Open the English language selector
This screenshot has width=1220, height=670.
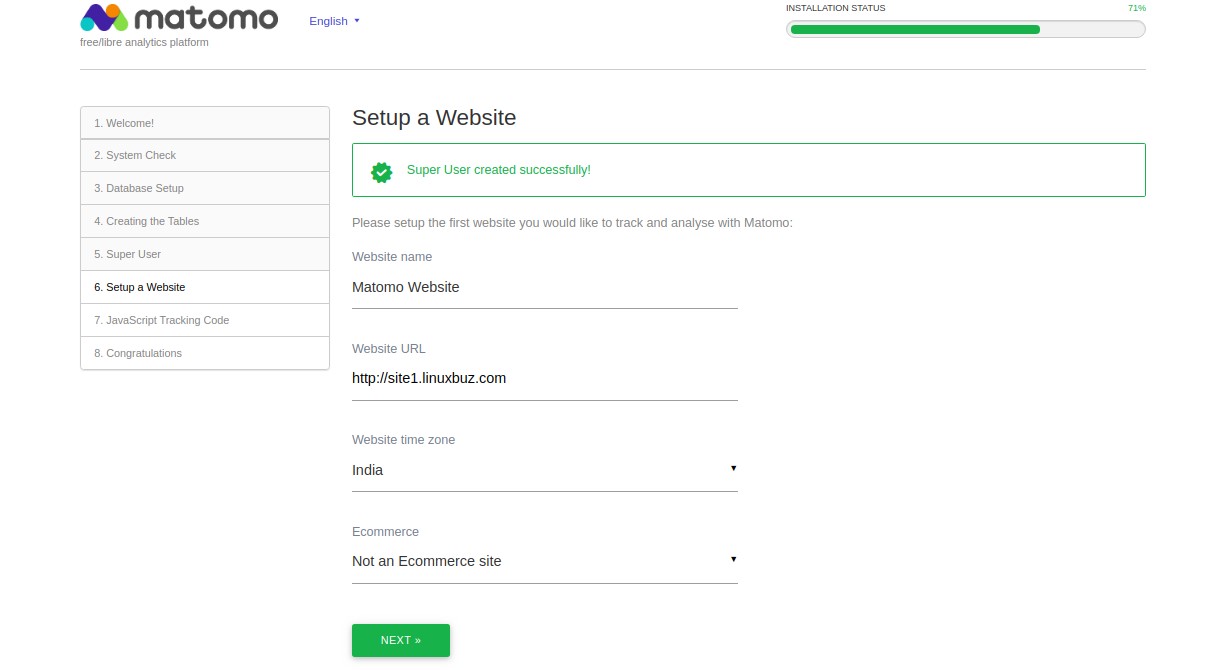[x=334, y=21]
